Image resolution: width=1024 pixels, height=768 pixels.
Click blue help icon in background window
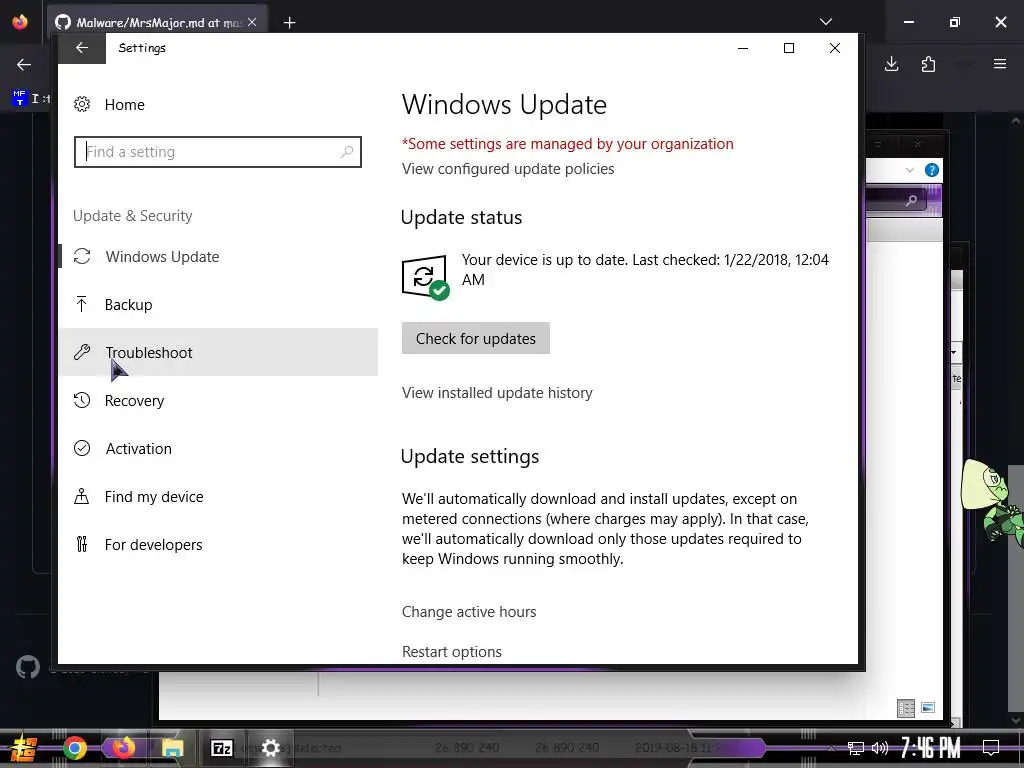(x=932, y=170)
